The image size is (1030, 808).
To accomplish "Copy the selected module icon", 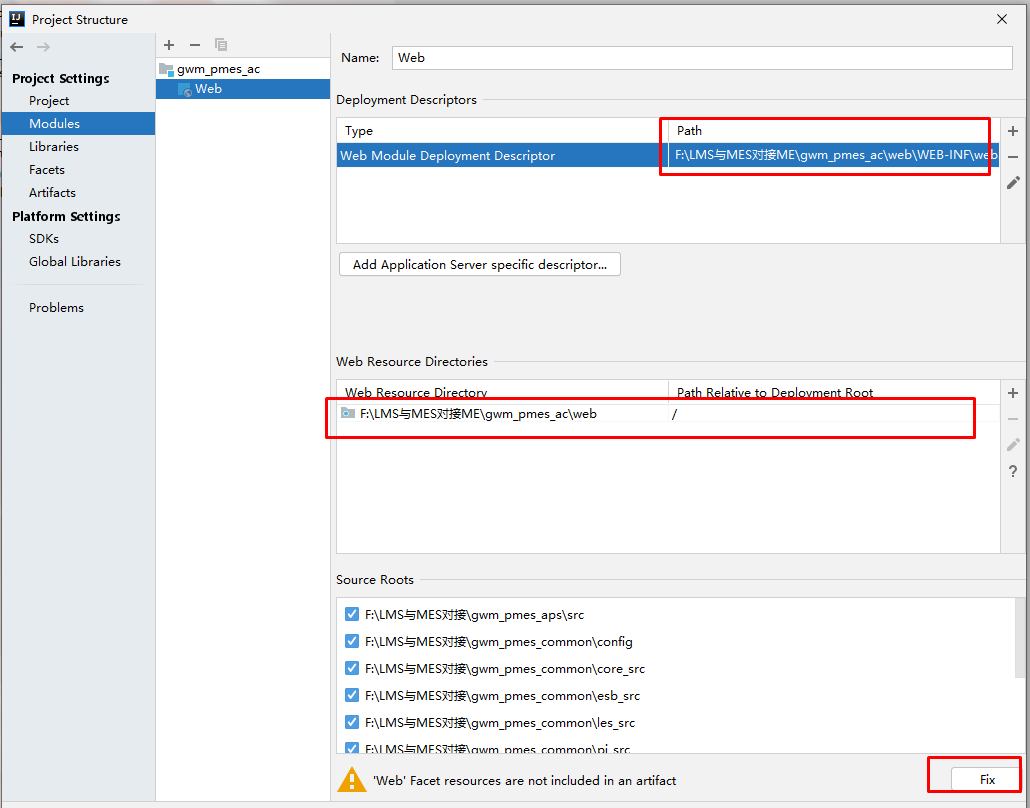I will tap(221, 45).
